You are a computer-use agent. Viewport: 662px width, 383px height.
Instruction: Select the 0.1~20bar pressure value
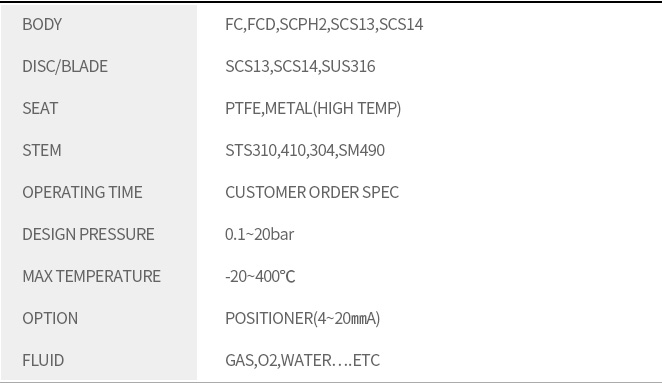click(x=260, y=234)
